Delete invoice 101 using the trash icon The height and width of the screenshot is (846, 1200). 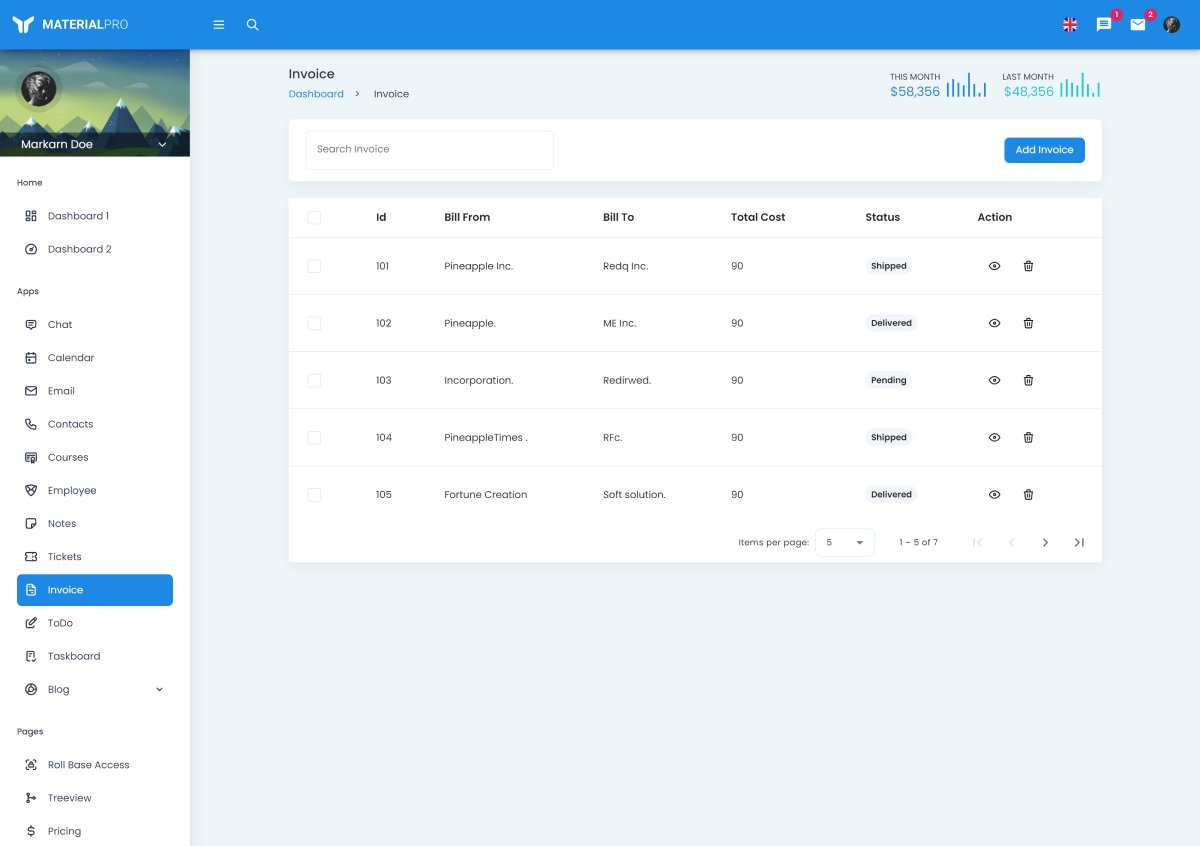coord(1028,266)
